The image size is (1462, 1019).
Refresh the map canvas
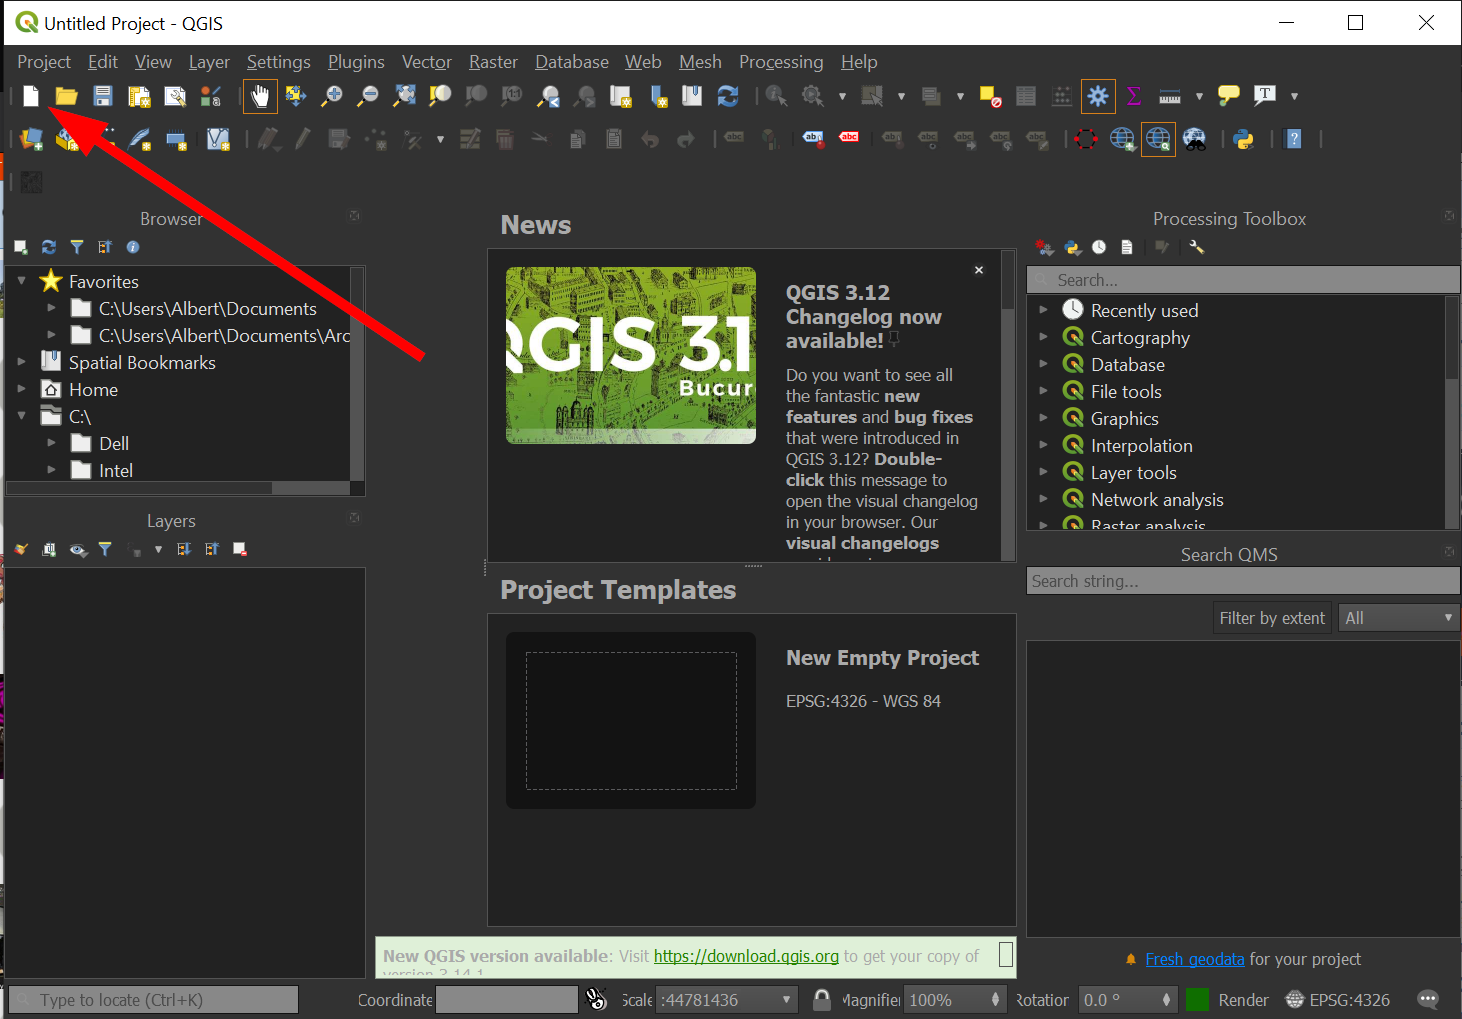coord(728,96)
